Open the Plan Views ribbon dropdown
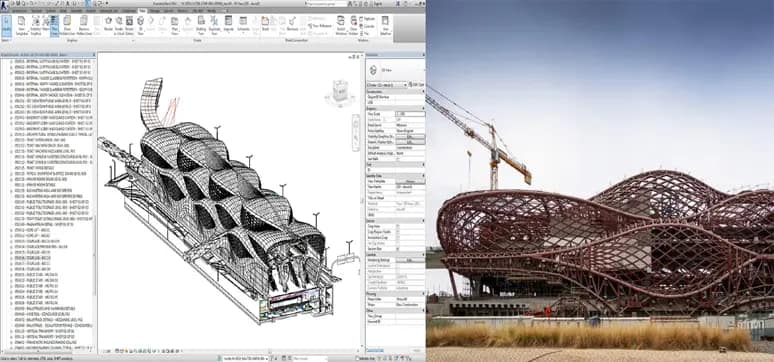Image resolution: width=774 pixels, height=362 pixels. pos(175,26)
